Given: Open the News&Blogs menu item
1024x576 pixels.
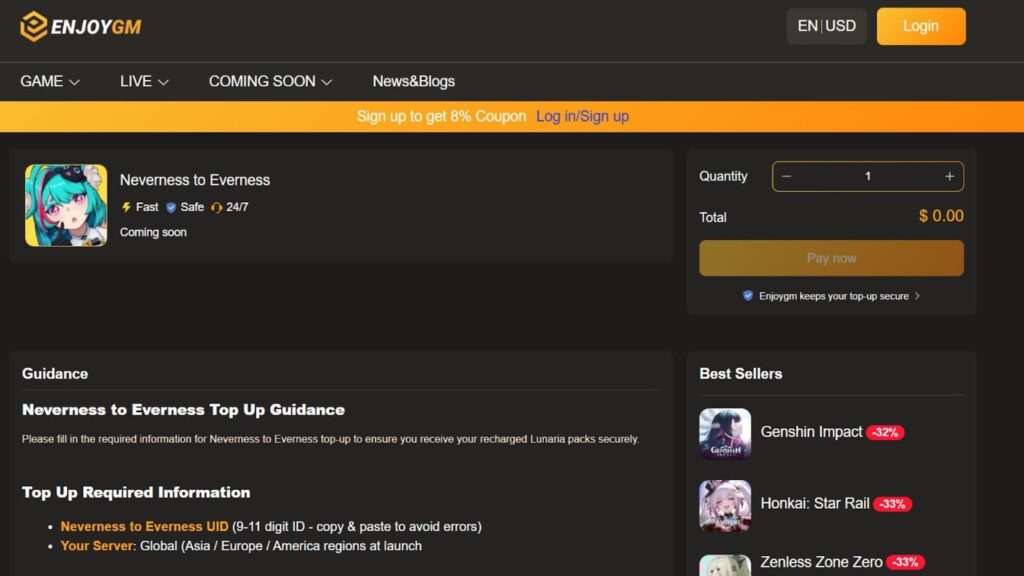Looking at the screenshot, I should point(413,81).
